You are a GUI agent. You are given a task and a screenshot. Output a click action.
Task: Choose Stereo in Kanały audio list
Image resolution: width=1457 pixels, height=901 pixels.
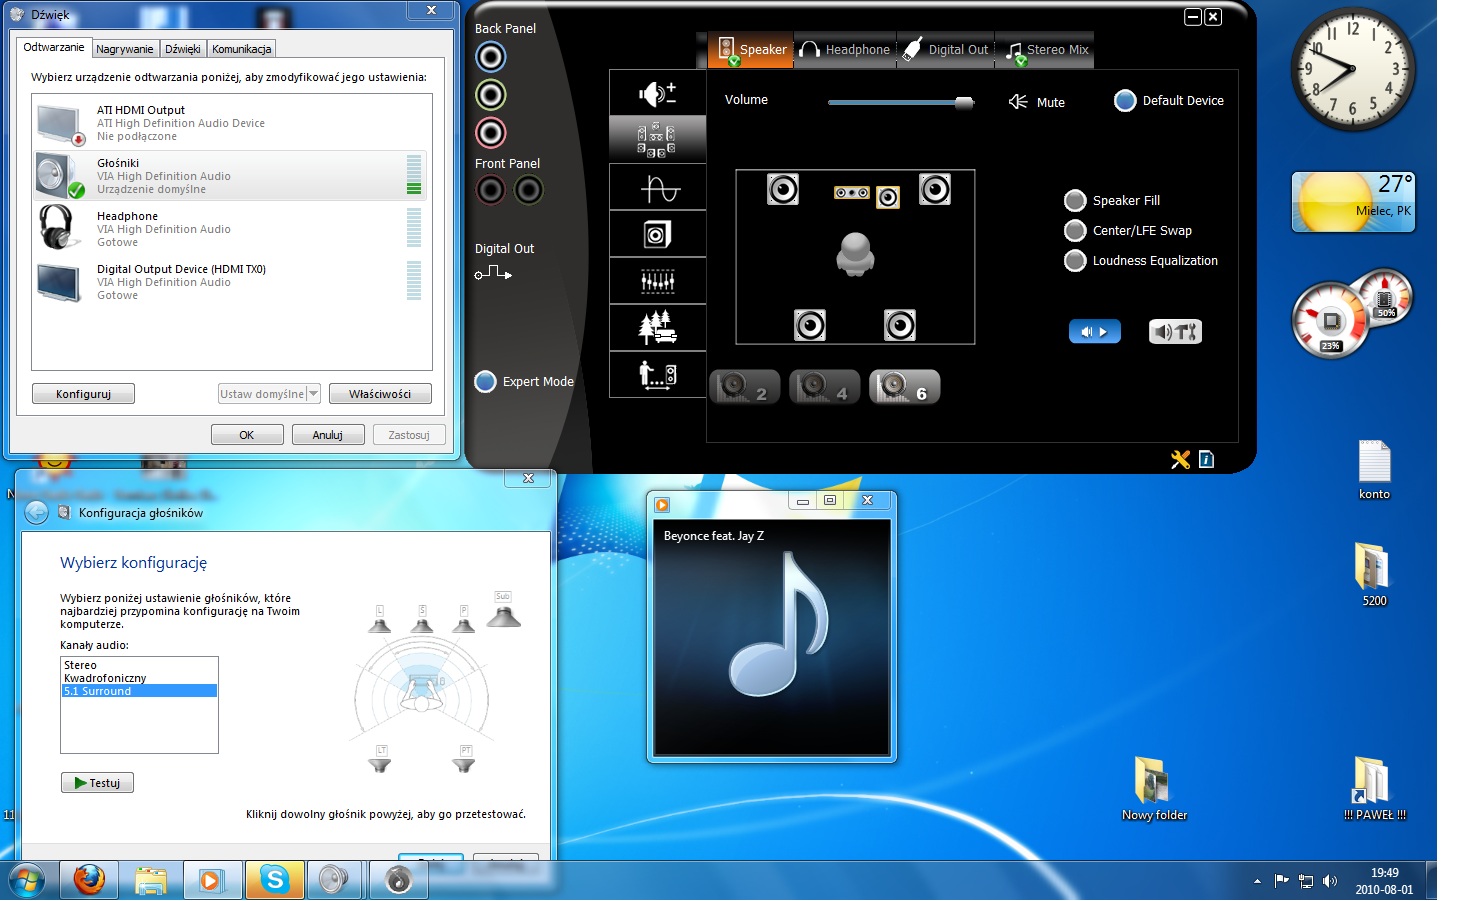139,665
